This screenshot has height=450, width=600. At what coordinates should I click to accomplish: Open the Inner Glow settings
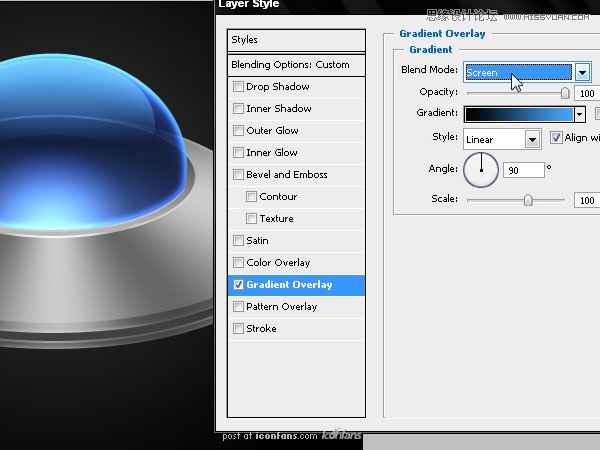272,153
